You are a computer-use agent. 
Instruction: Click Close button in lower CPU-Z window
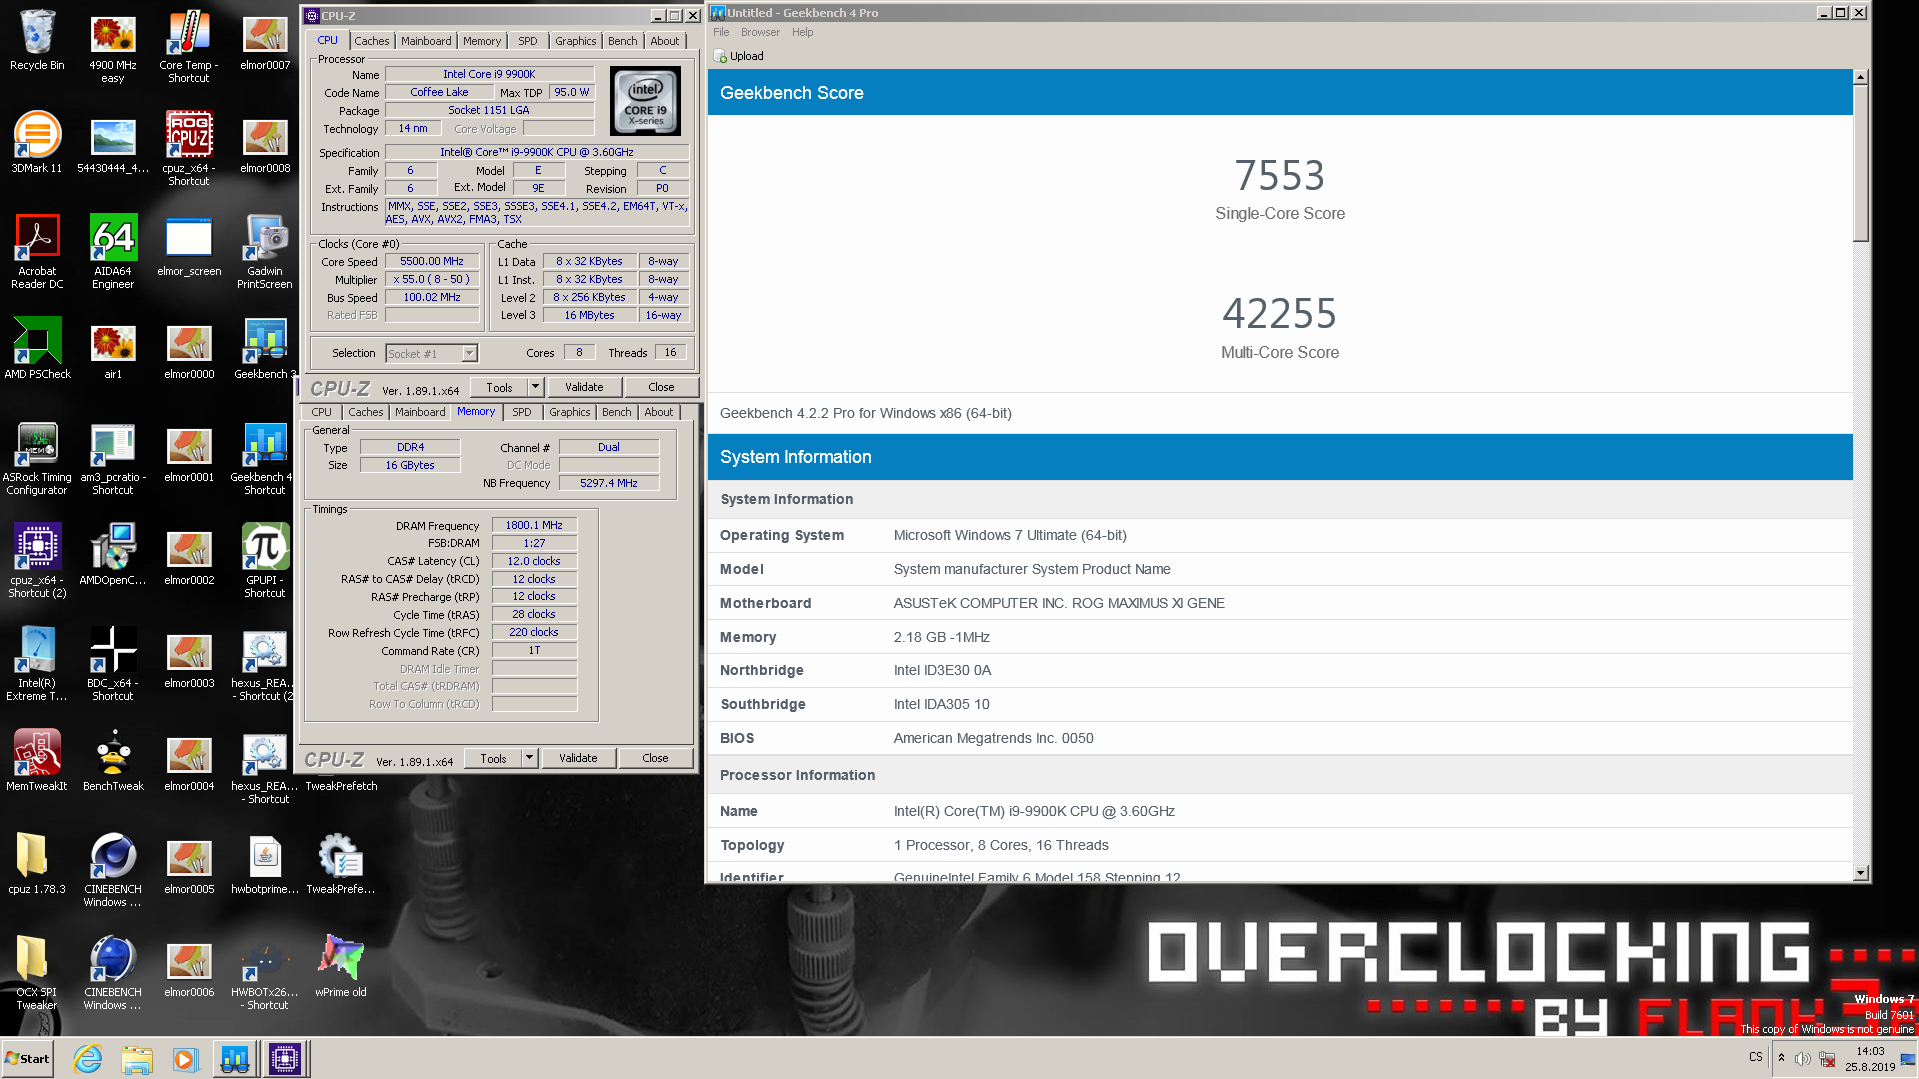pyautogui.click(x=655, y=758)
